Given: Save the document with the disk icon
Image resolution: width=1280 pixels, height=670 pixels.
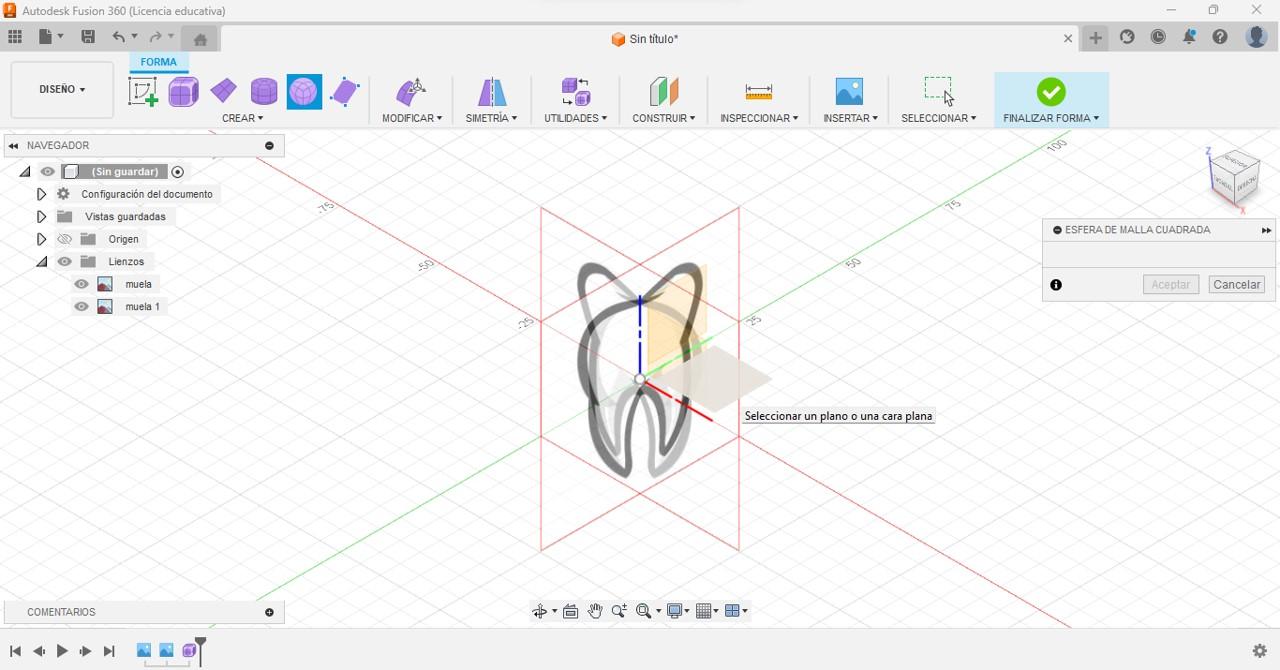Looking at the screenshot, I should [88, 37].
